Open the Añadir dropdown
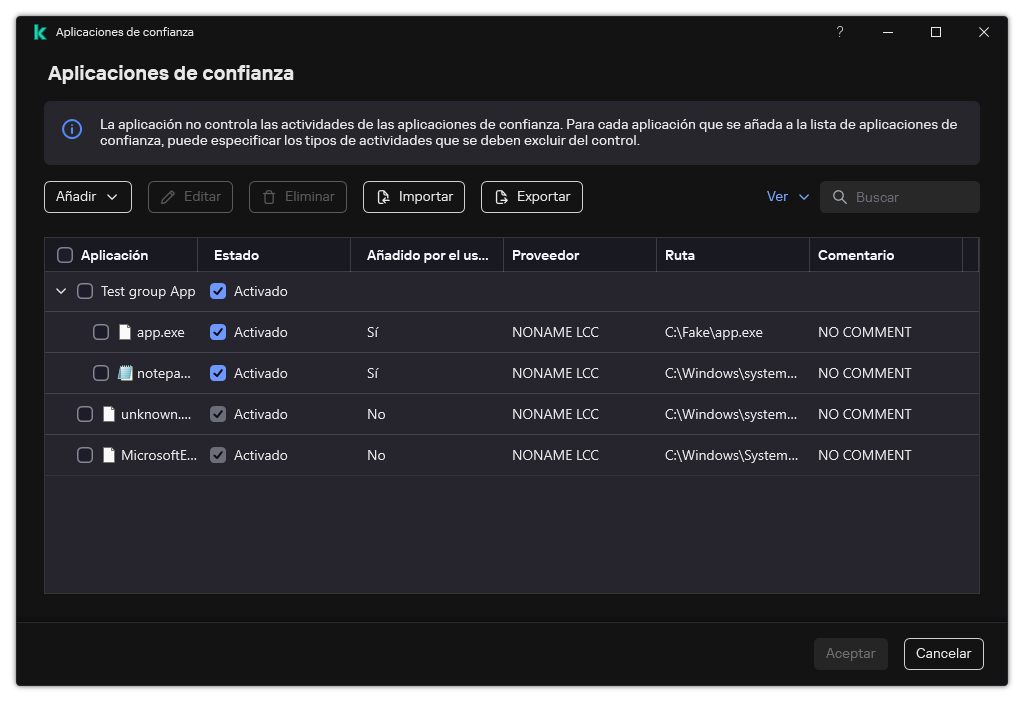The image size is (1024, 702). coord(87,197)
